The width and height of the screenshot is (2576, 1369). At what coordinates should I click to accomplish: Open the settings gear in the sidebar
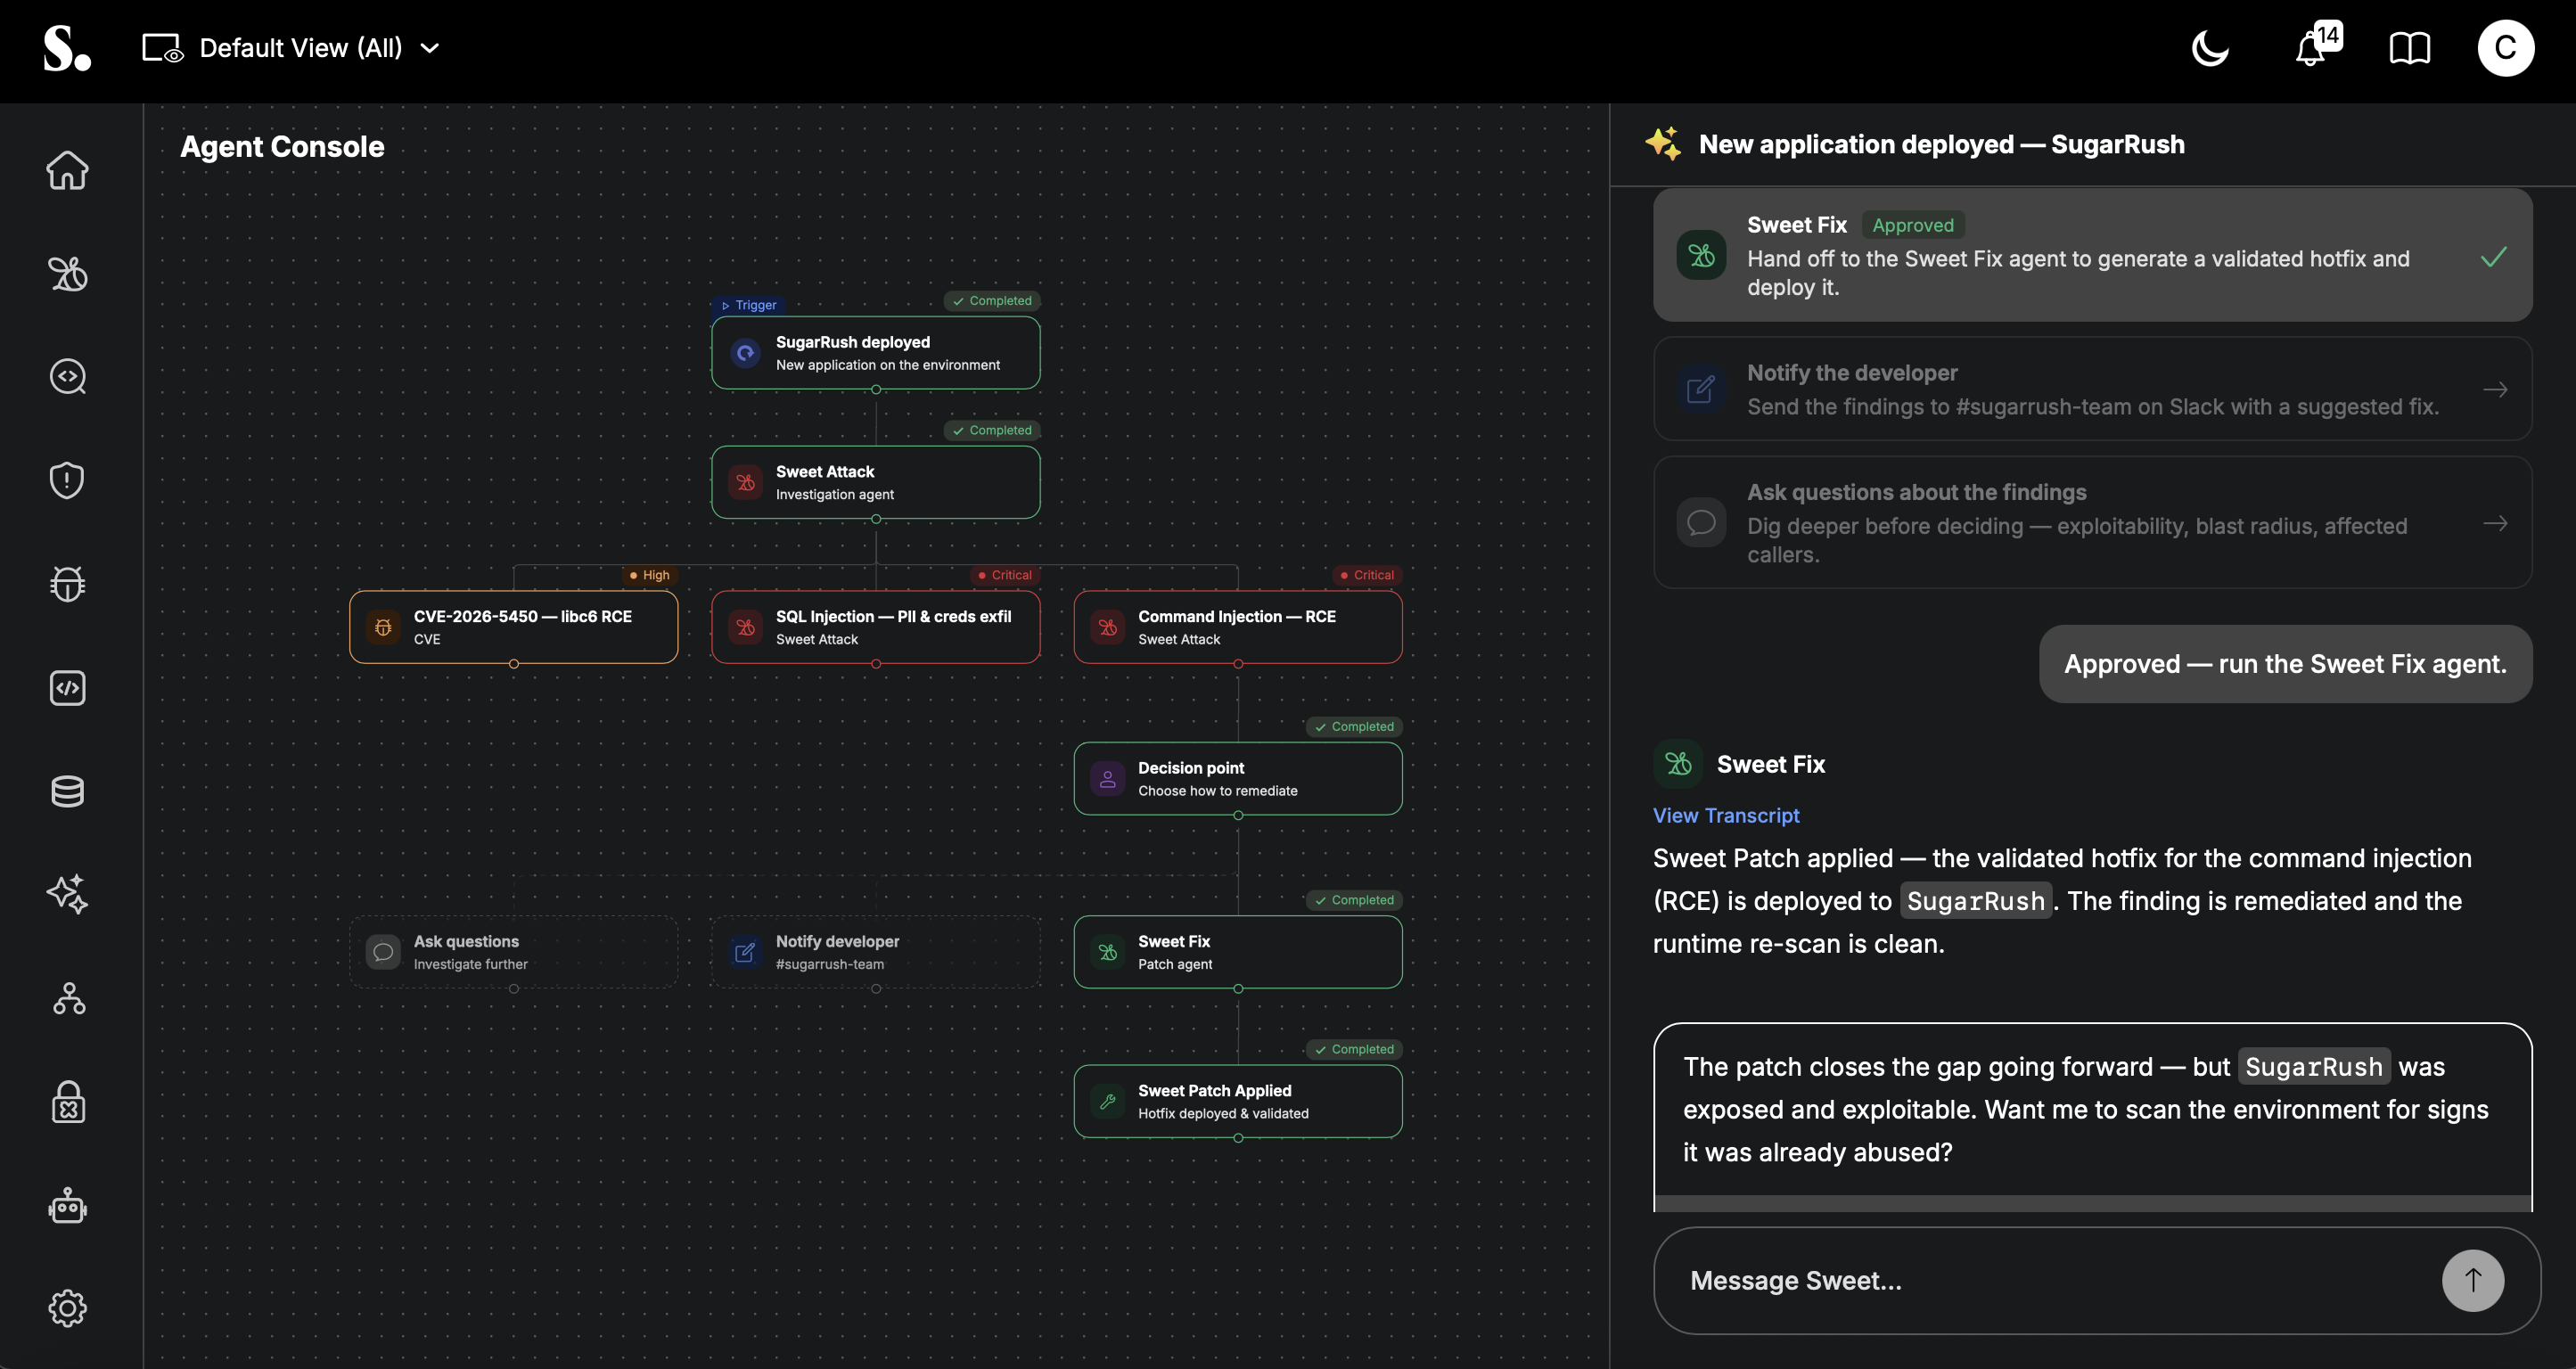(x=68, y=1308)
